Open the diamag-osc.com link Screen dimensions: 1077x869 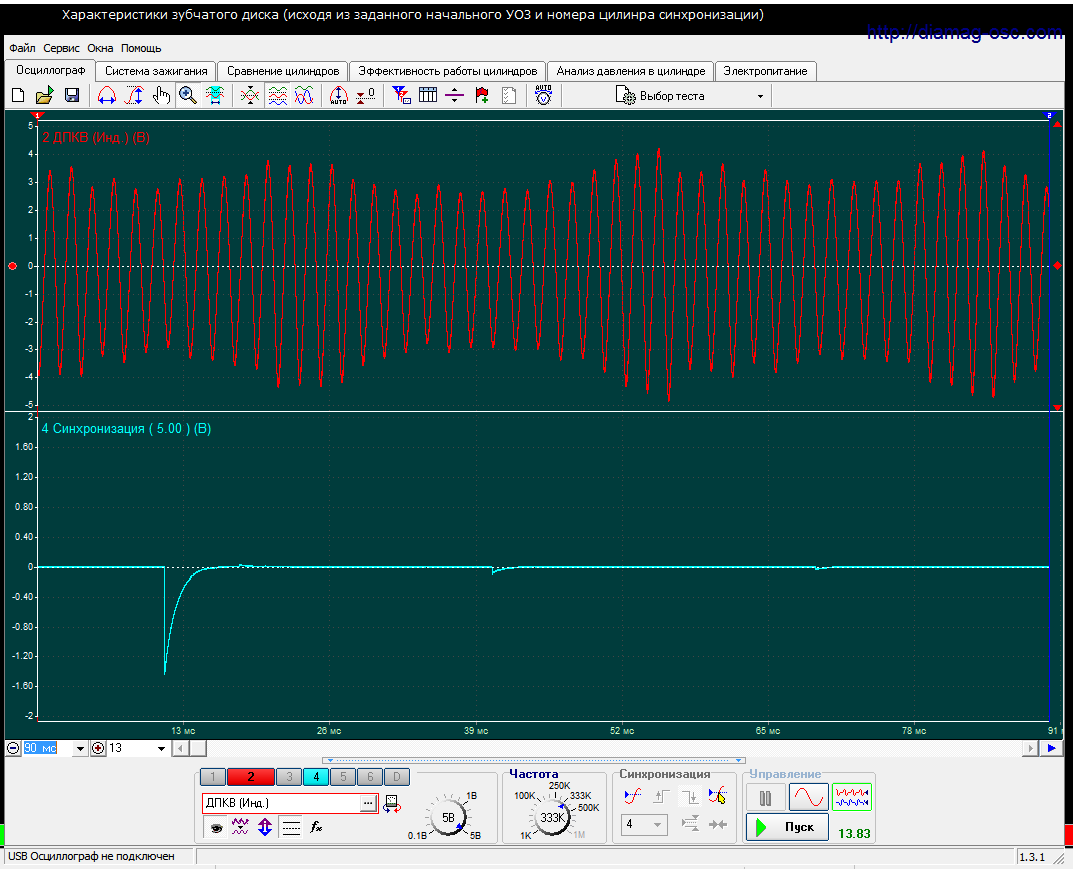(964, 32)
